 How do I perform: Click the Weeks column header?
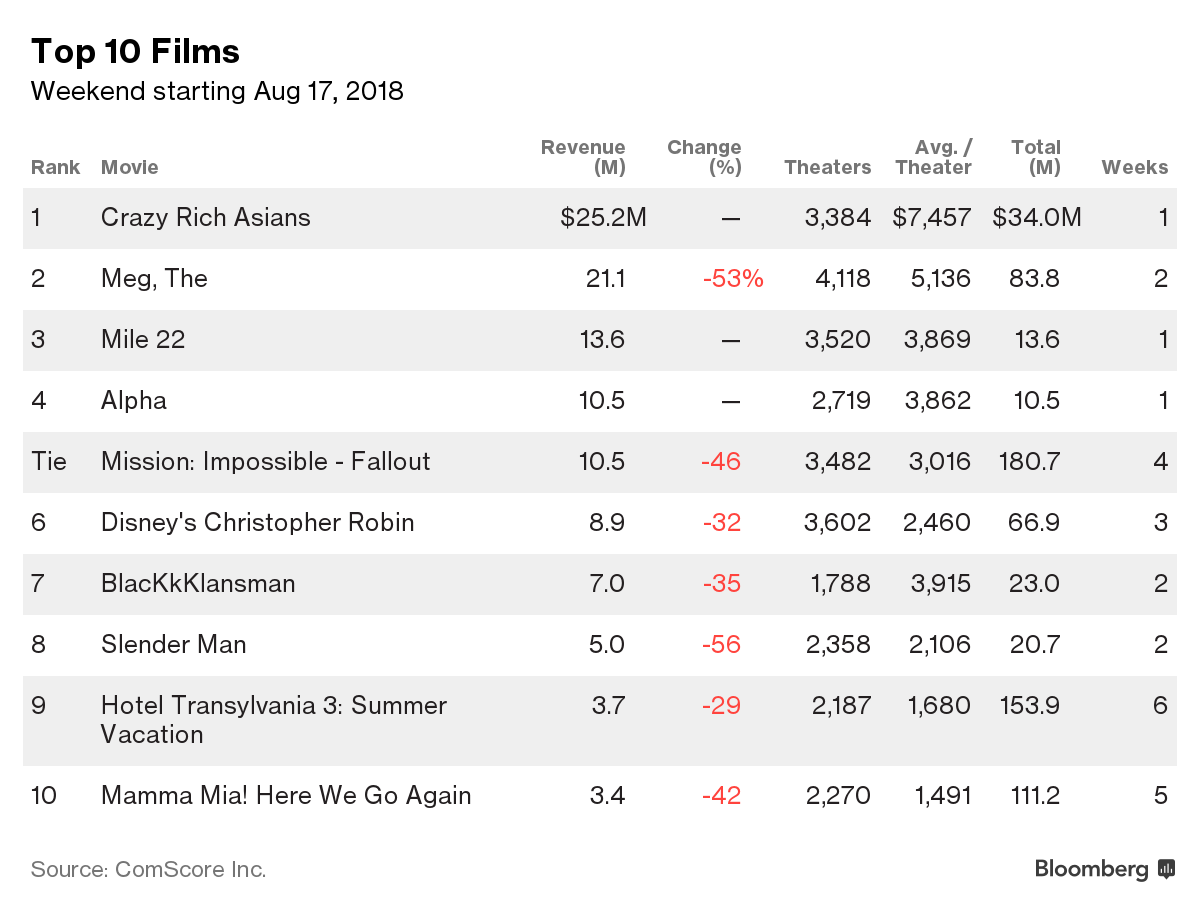tap(1134, 167)
